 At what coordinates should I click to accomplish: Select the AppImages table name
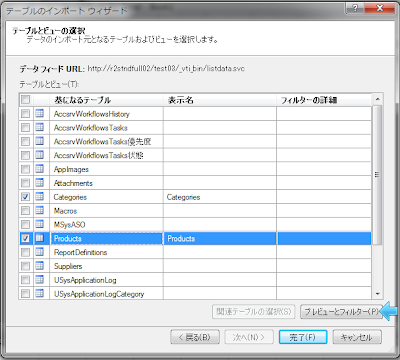coord(71,169)
